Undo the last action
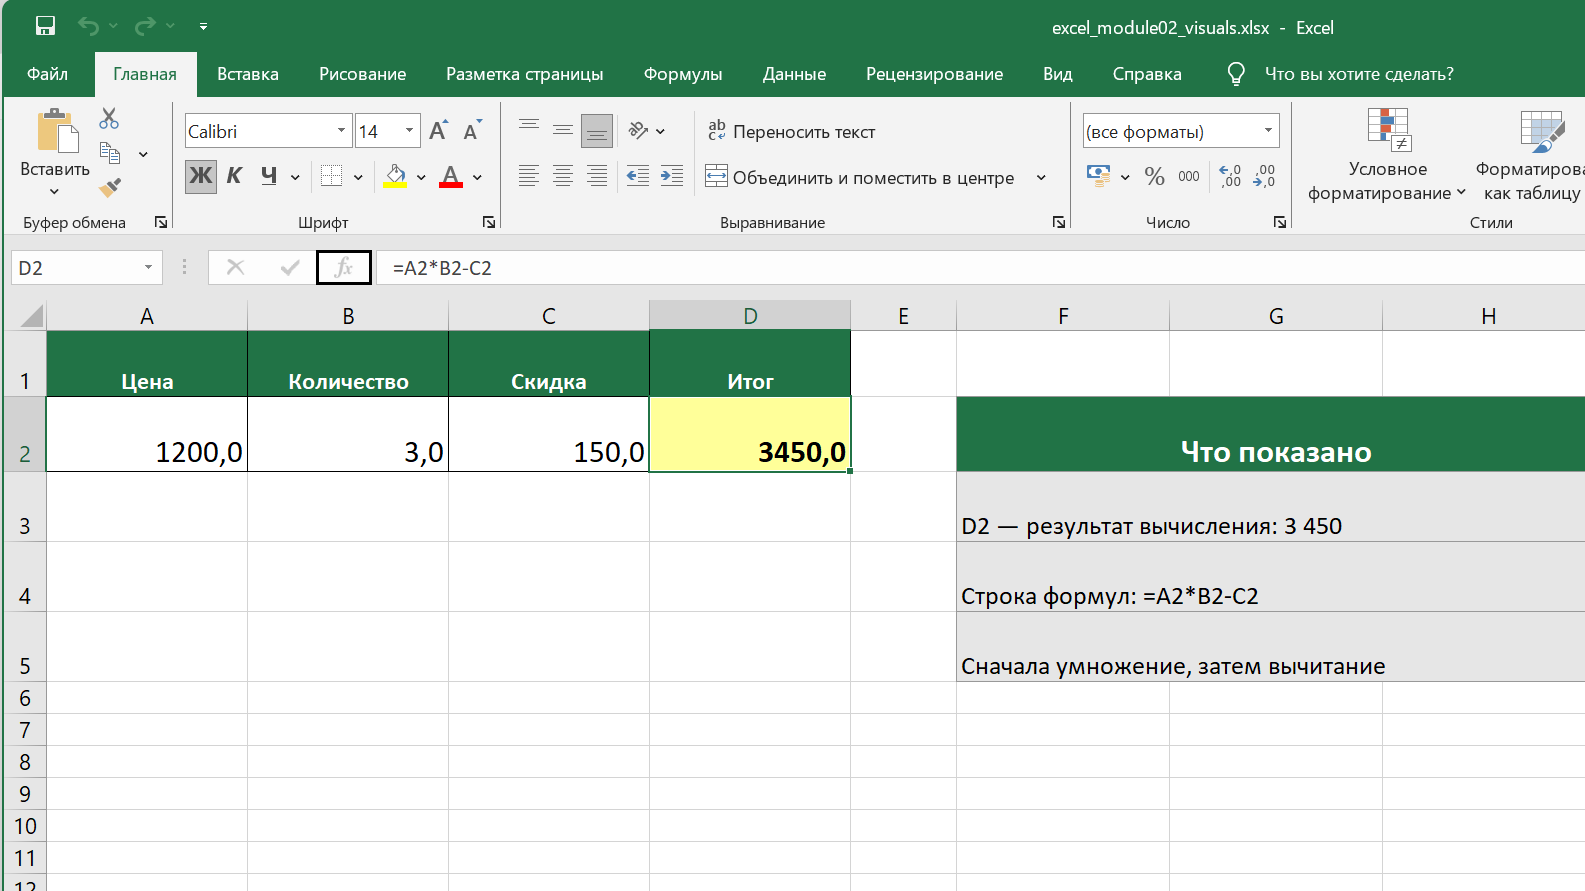 89,27
